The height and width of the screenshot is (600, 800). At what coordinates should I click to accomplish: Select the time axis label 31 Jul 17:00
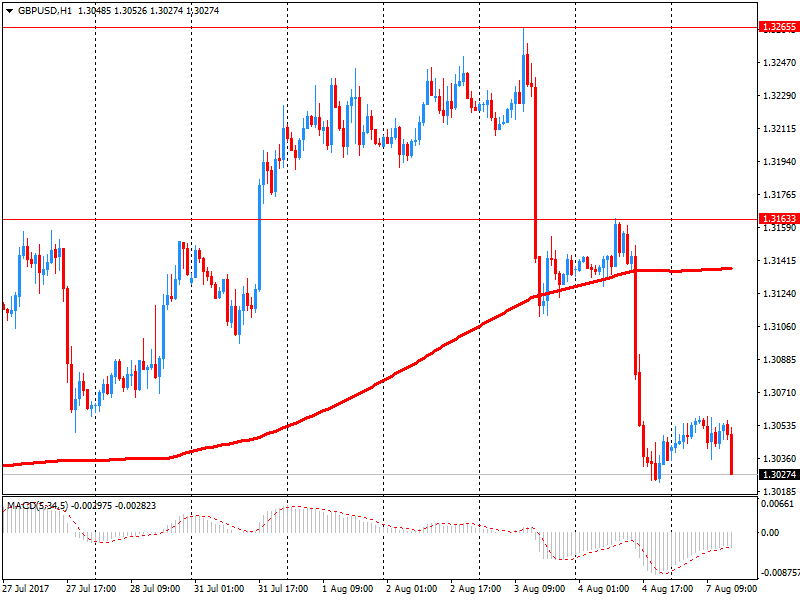click(x=283, y=589)
